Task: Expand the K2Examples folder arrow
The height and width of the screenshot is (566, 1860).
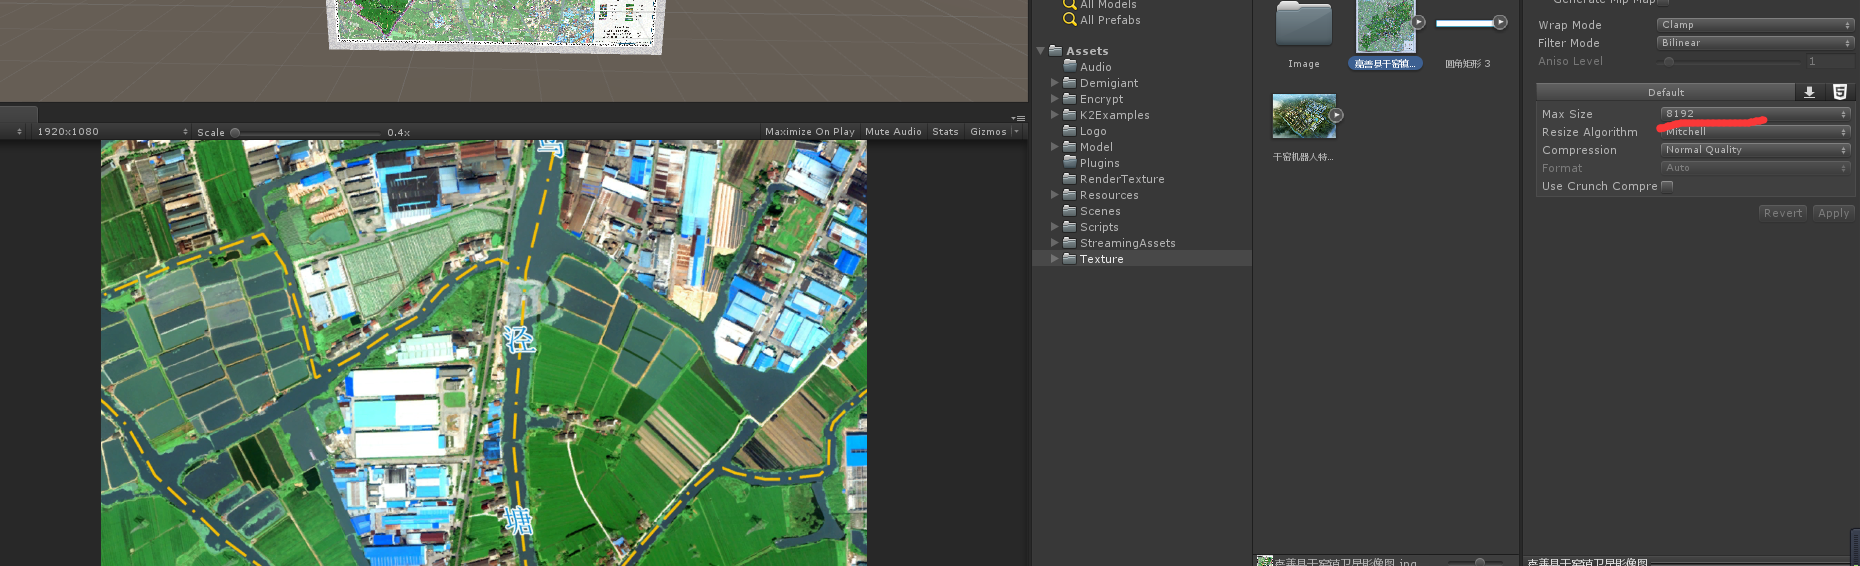Action: [x=1054, y=115]
